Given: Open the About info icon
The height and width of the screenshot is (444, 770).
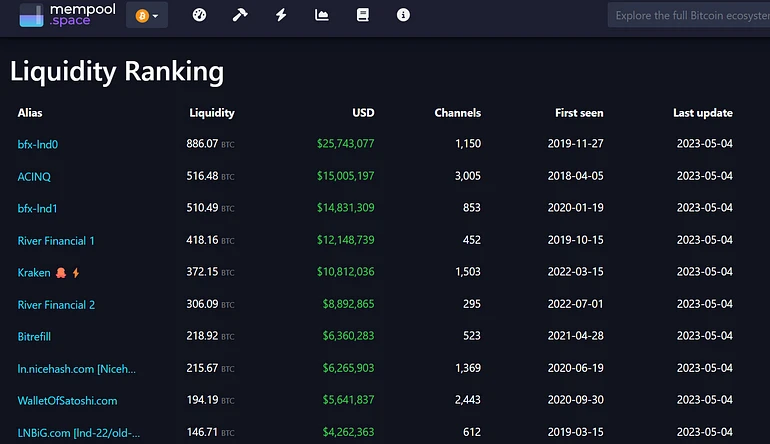Looking at the screenshot, I should (403, 16).
